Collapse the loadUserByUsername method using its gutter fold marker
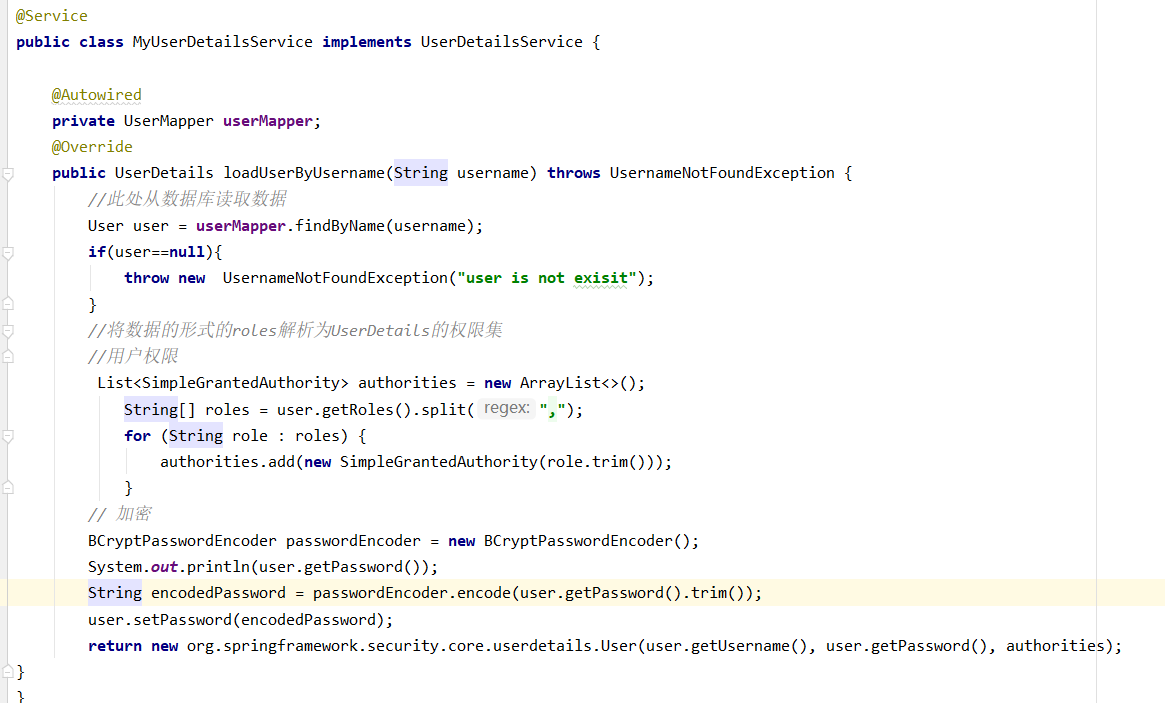1165x703 pixels. click(x=7, y=175)
